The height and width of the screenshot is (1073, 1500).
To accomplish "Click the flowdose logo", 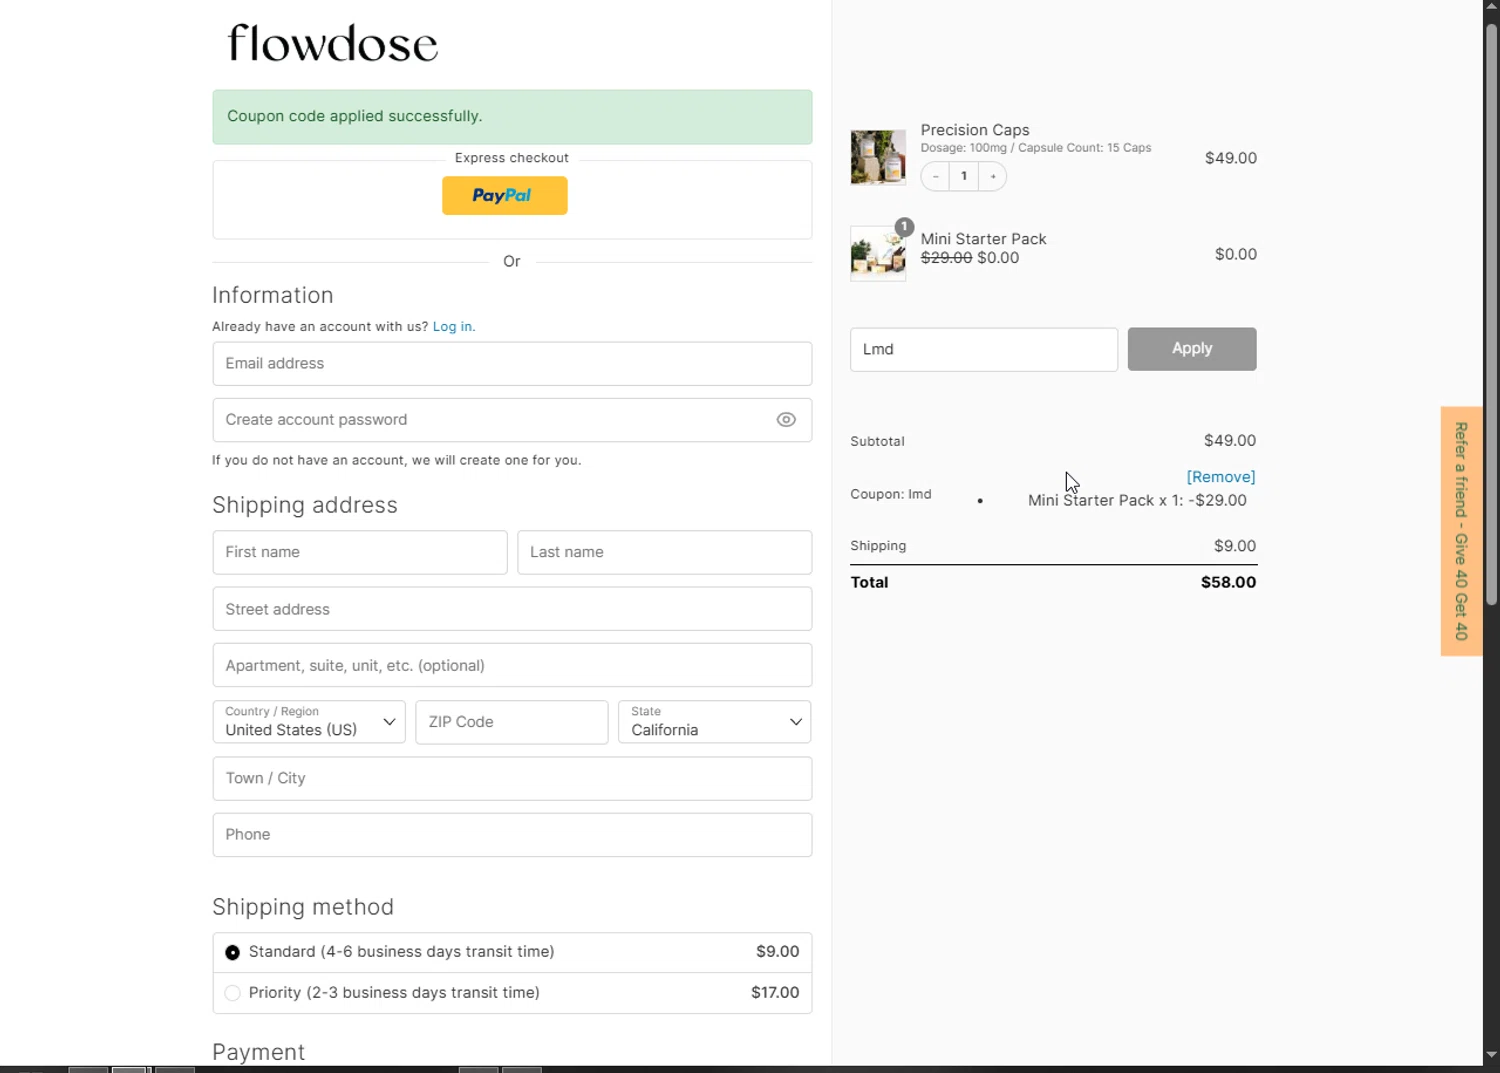I will coord(333,44).
